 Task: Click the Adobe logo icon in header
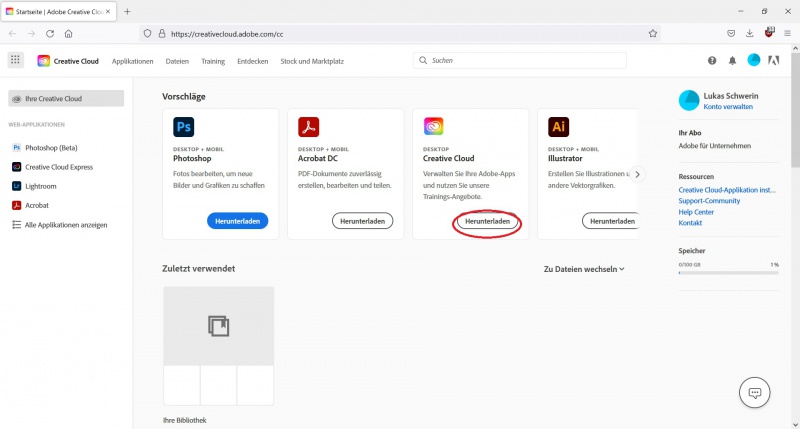pyautogui.click(x=773, y=61)
